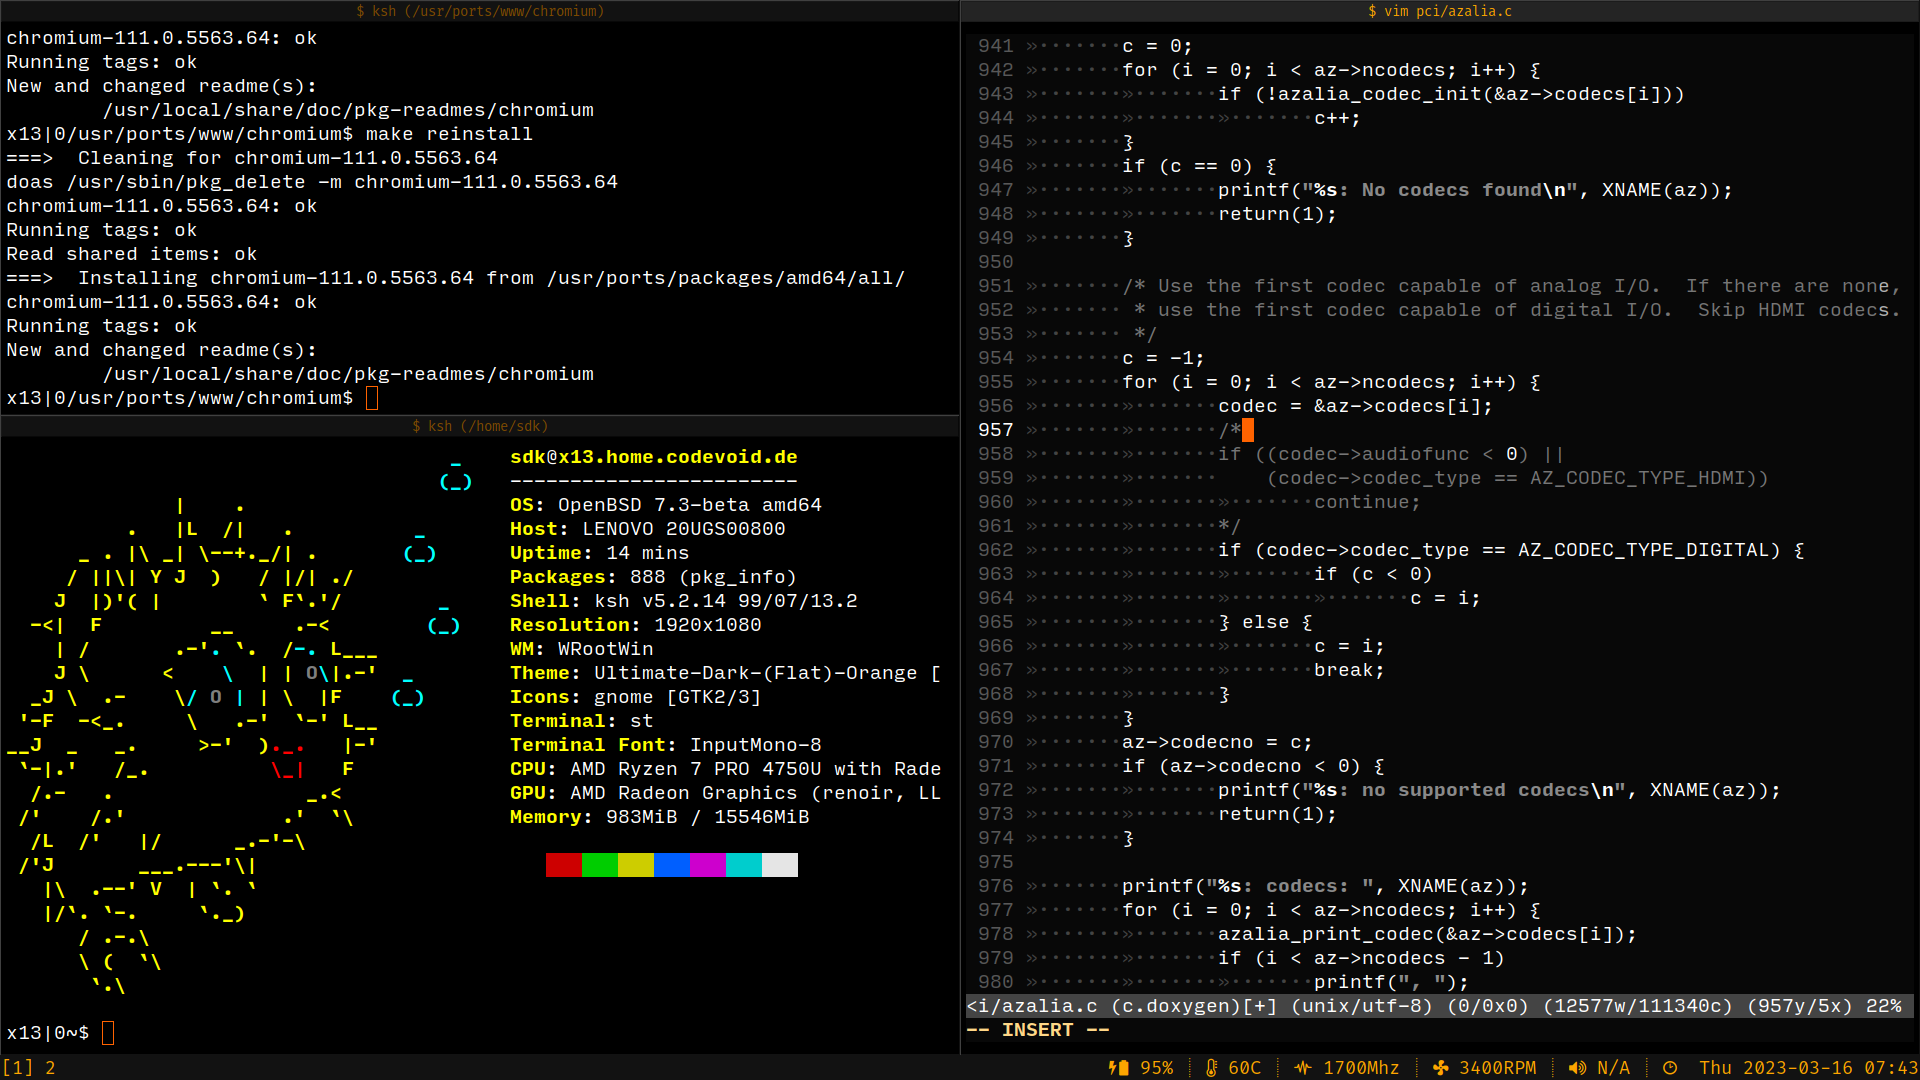Select workspace 1 indicator in status bar
The image size is (1920, 1080).
18,1068
